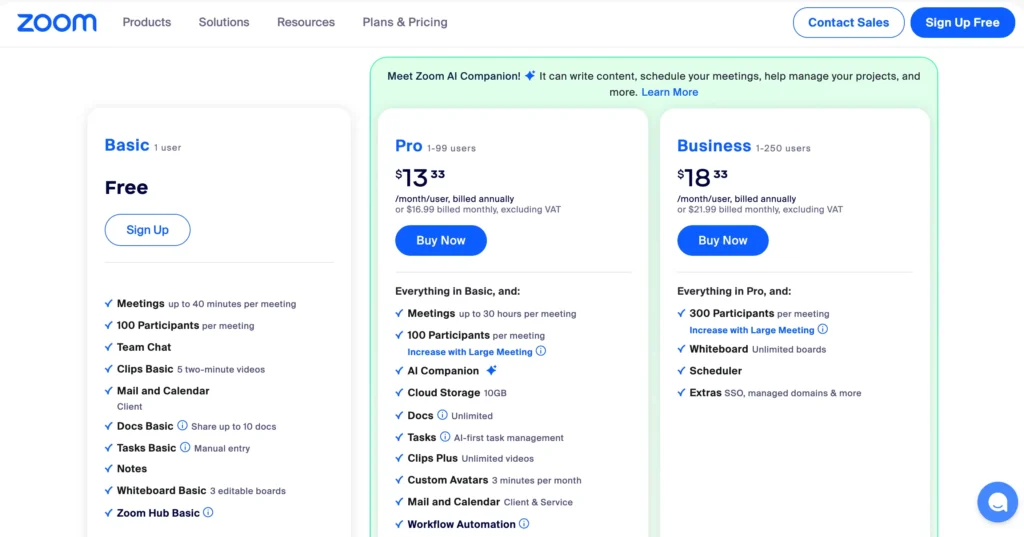Image resolution: width=1024 pixels, height=537 pixels.
Task: Click info icon beside Tasks AI-first task management
Action: point(445,436)
